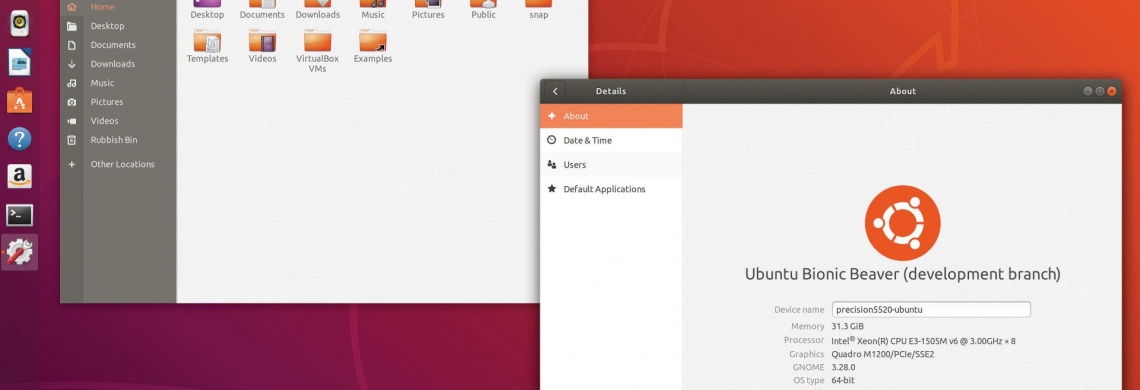Viewport: 1140px width, 390px height.
Task: Click Ubuntu Bionic Beaver heading
Action: pos(902,274)
